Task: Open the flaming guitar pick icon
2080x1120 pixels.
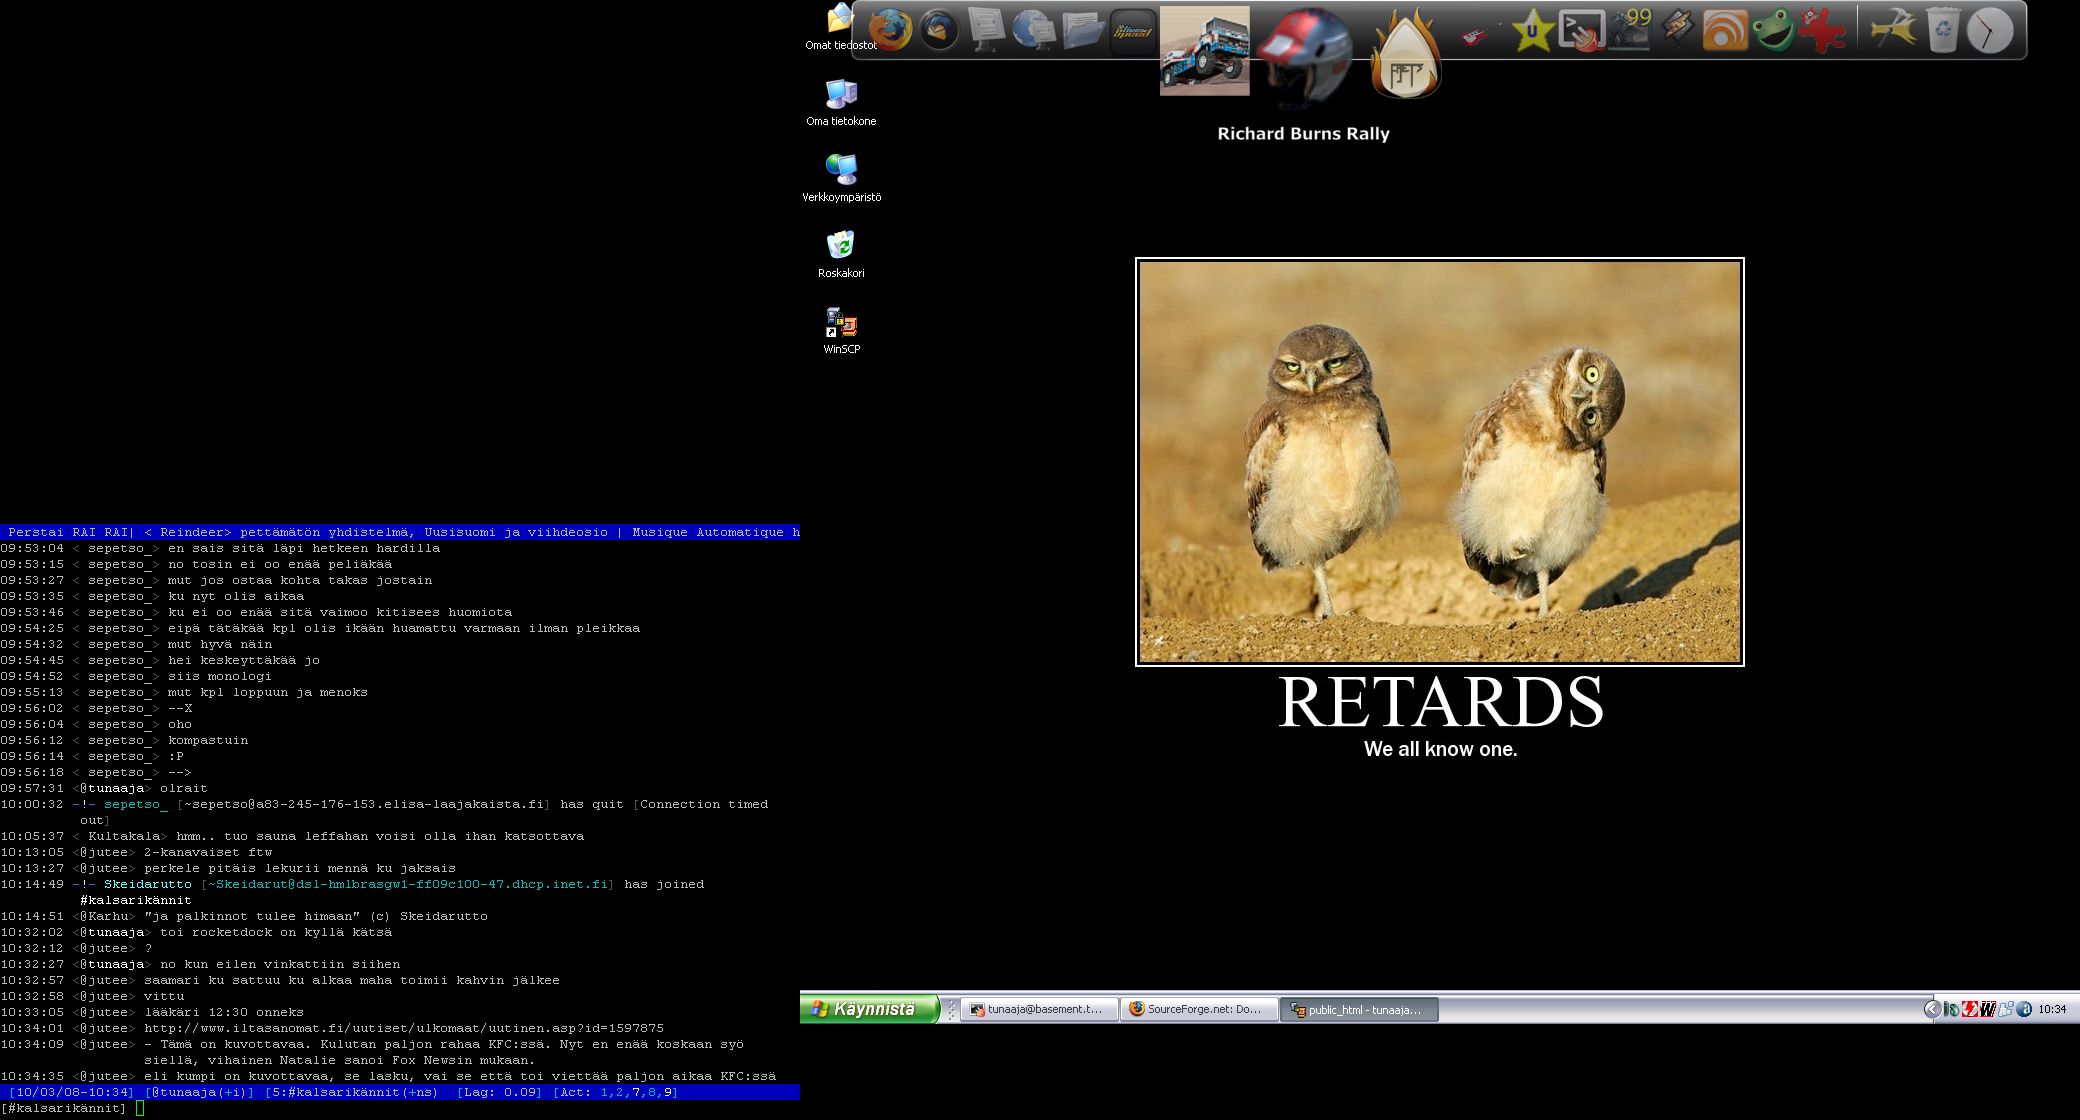Action: pyautogui.click(x=1404, y=56)
